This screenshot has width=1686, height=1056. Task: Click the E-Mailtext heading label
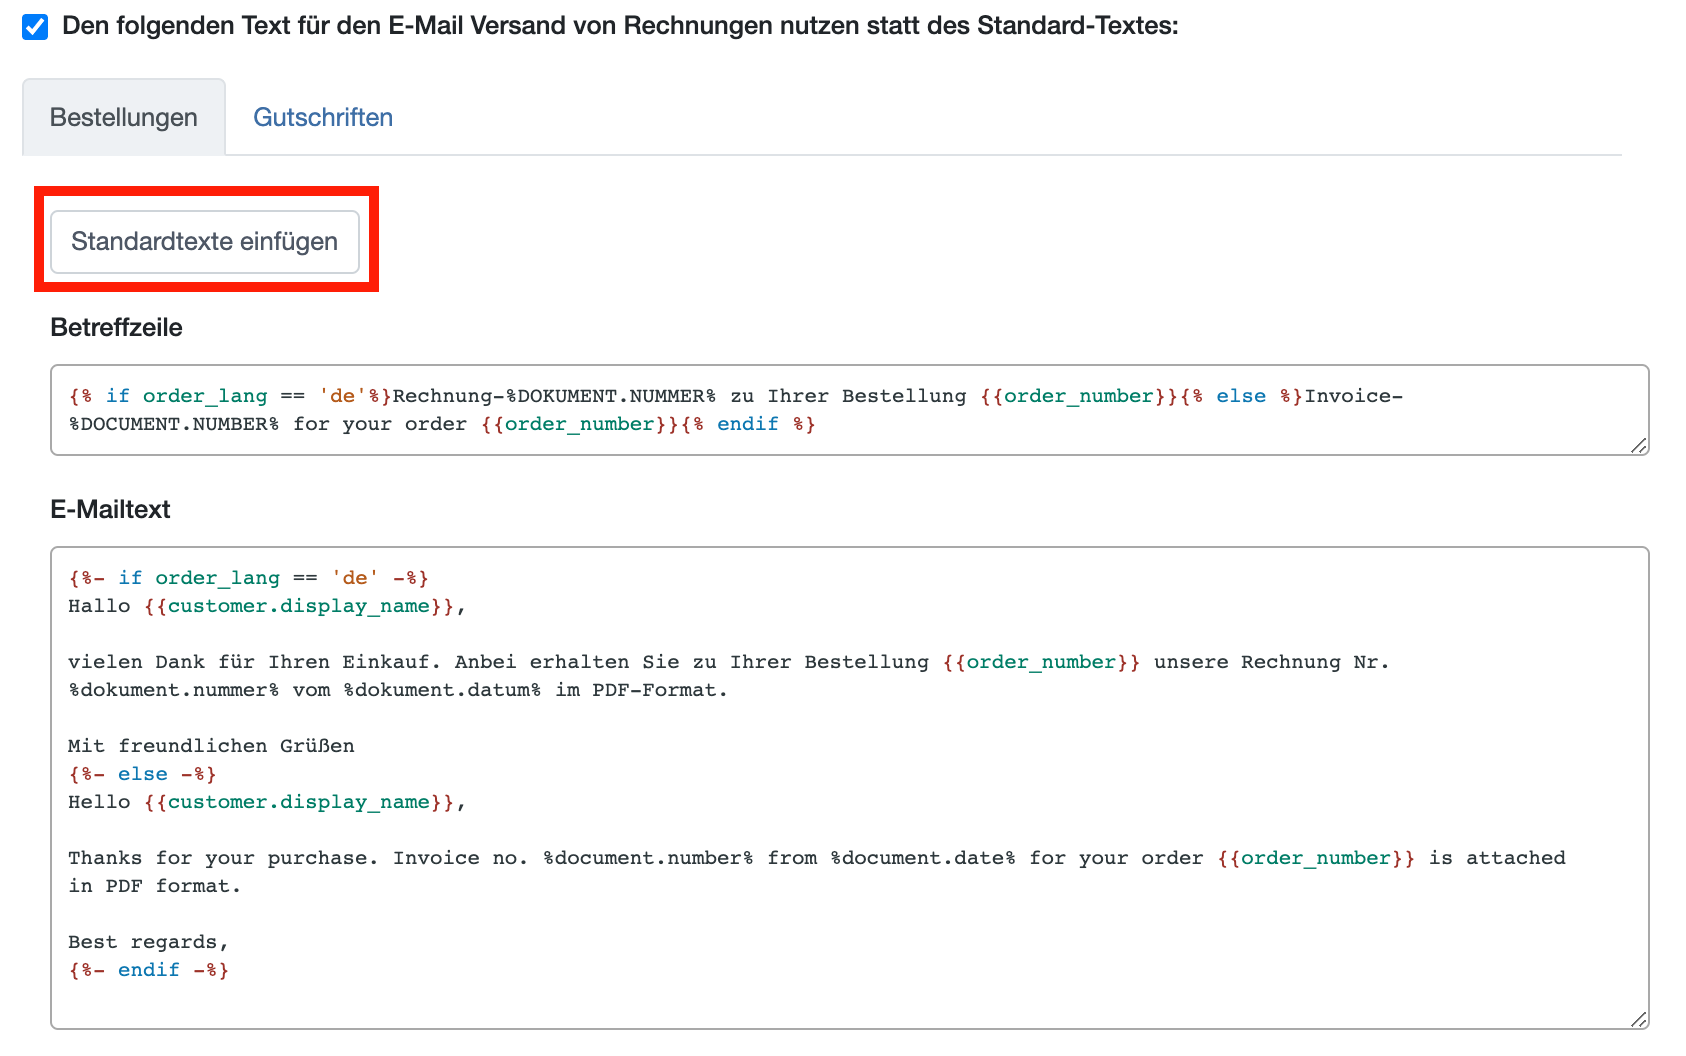coord(110,510)
